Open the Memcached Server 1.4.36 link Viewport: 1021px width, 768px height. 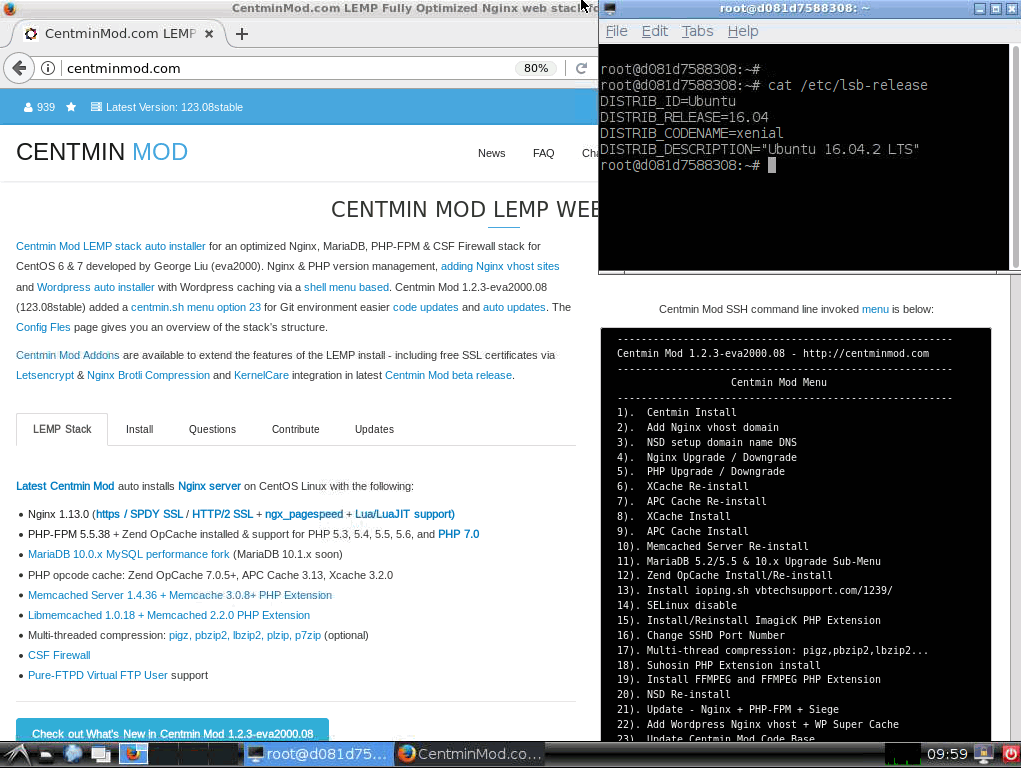coord(180,595)
